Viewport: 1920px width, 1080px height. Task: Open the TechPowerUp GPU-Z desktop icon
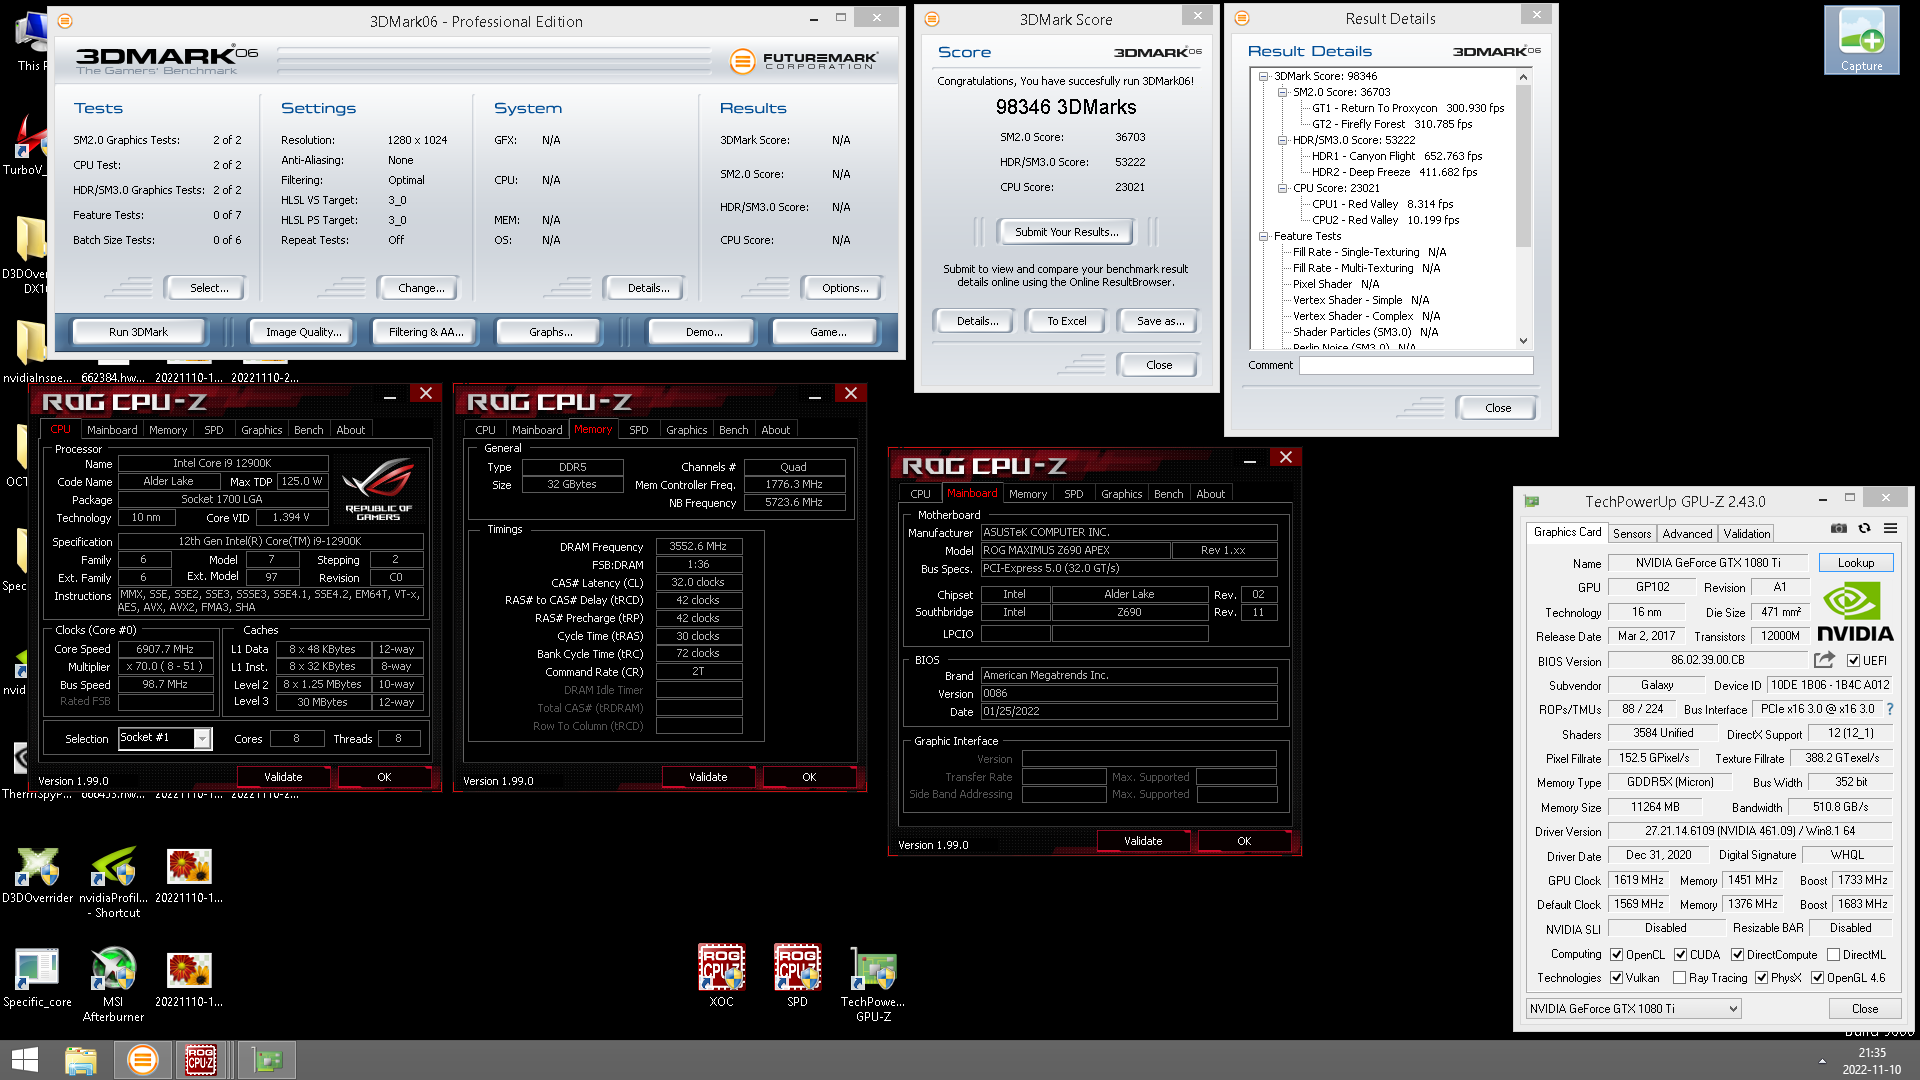click(x=873, y=984)
